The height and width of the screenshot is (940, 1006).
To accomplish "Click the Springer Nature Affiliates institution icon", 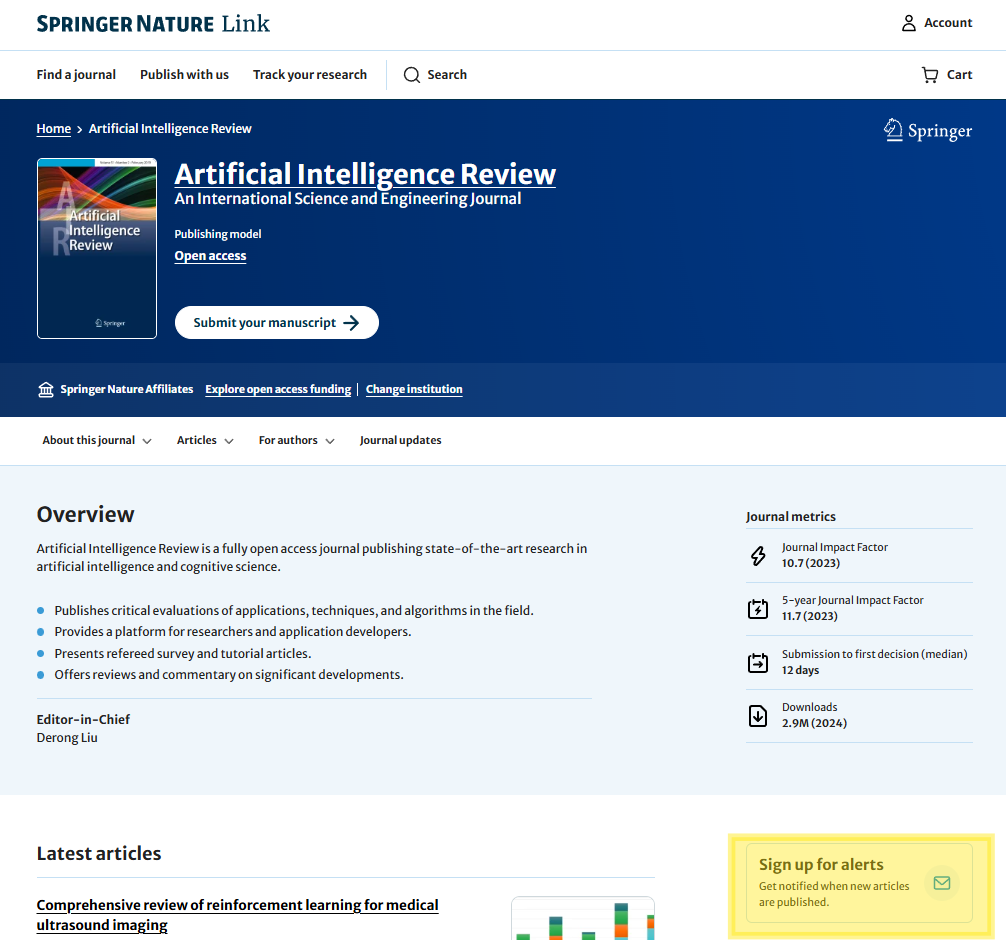I will pyautogui.click(x=46, y=389).
